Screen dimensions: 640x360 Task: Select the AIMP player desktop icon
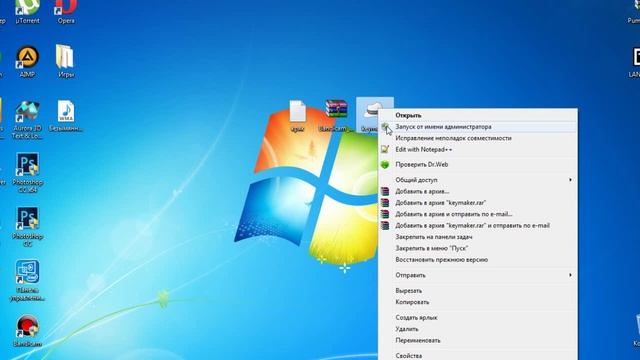[x=27, y=61]
